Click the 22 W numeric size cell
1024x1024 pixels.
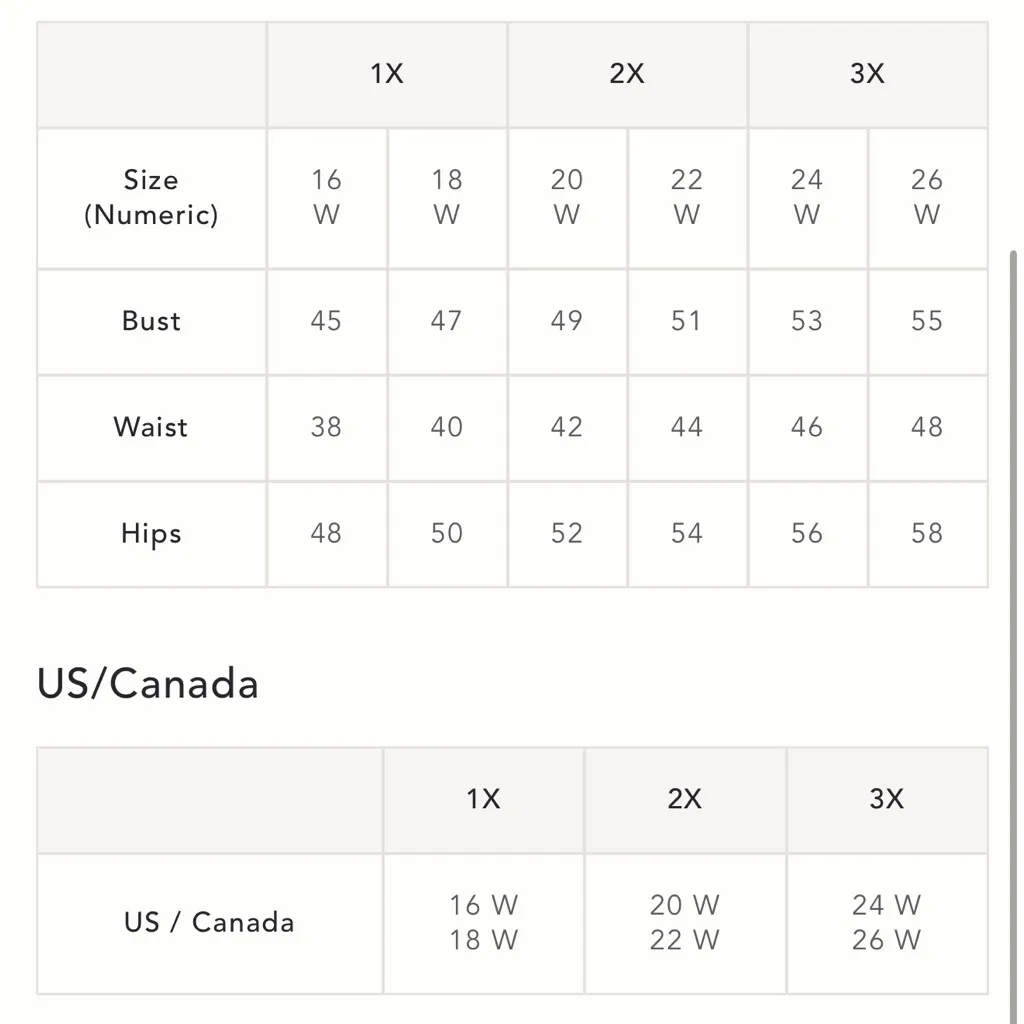(x=687, y=197)
